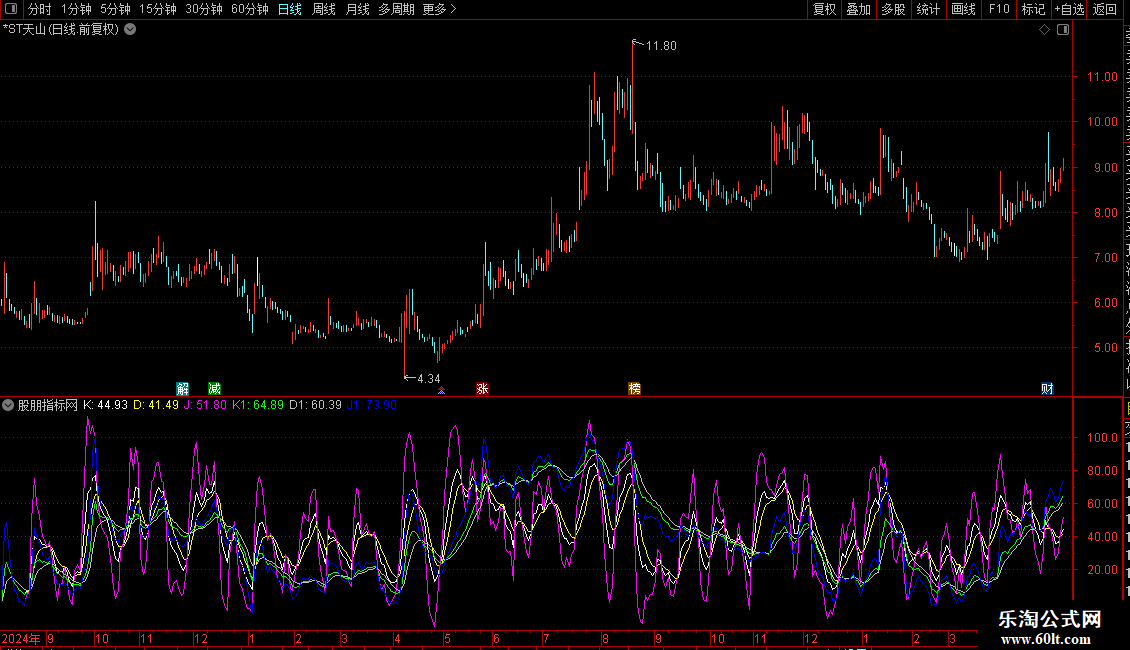Screen dimensions: 1130x650
Task: Switch to 分时 view
Action: click(40, 9)
